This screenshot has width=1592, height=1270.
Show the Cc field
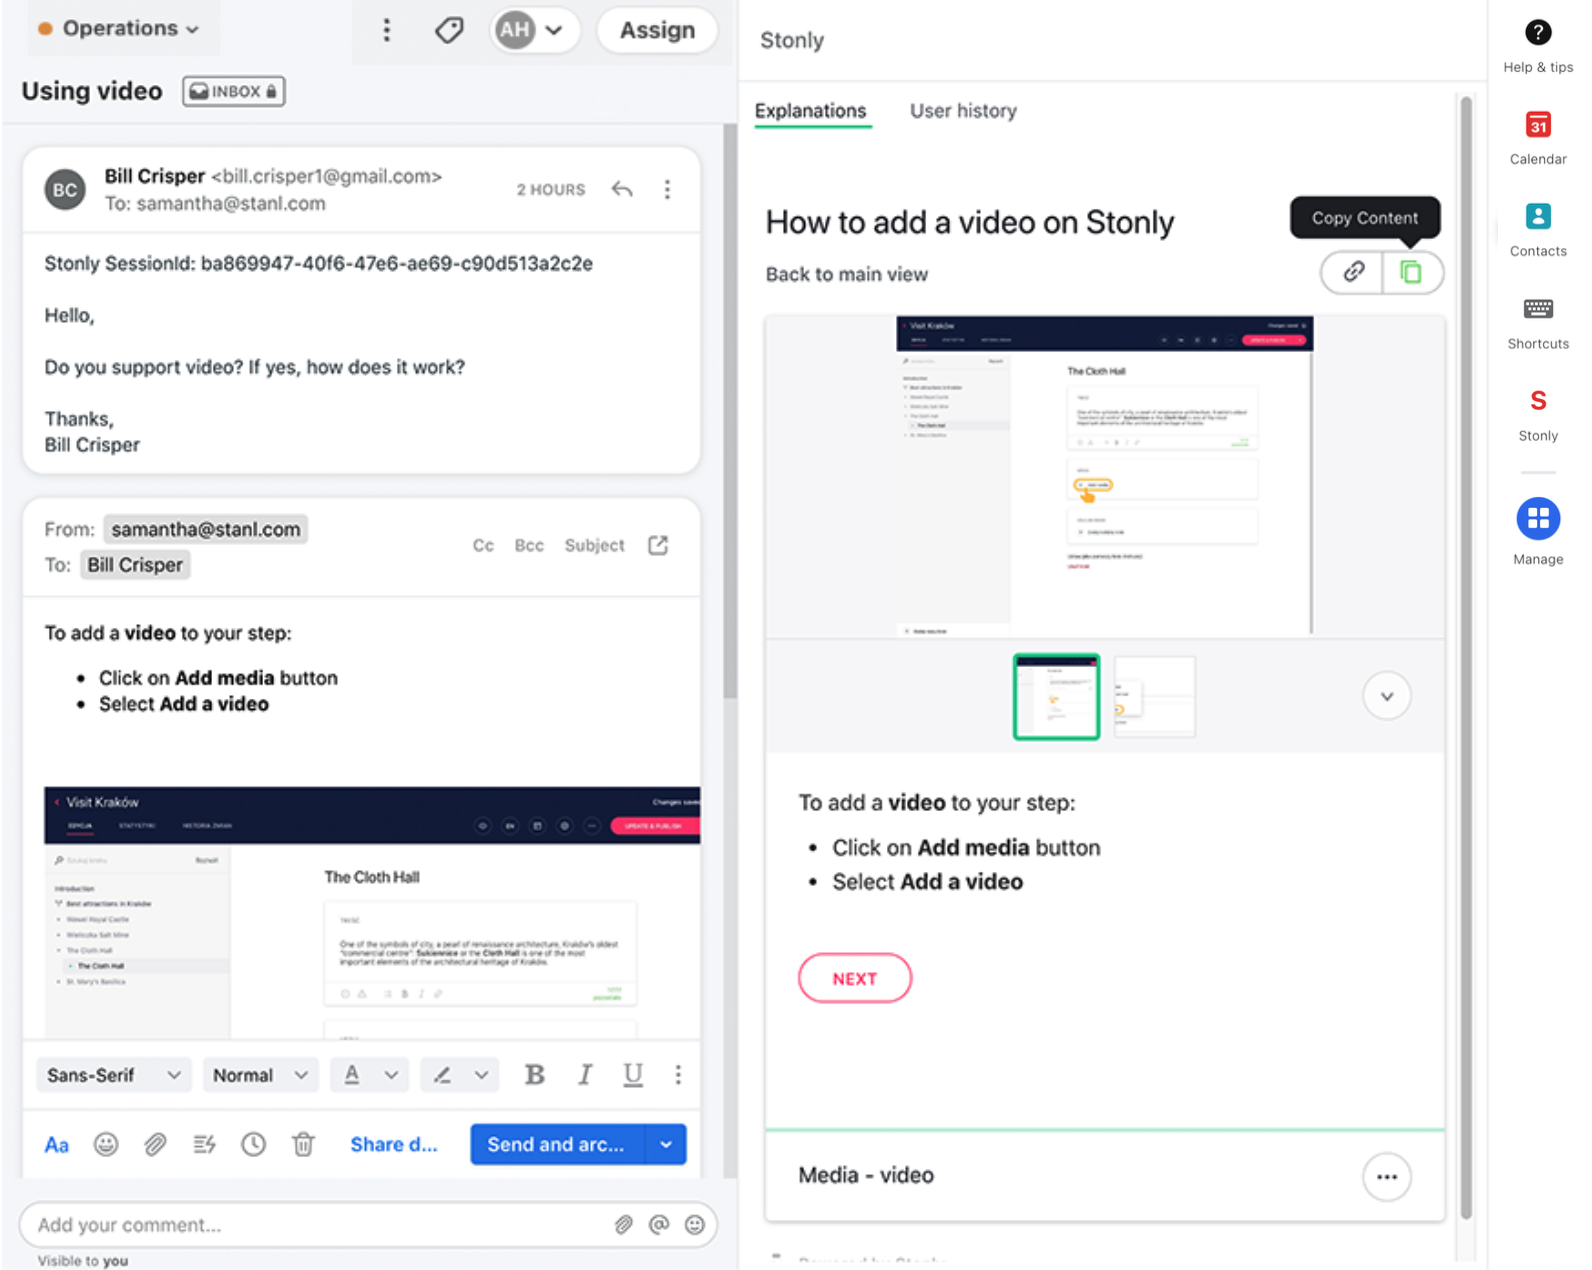coord(483,545)
